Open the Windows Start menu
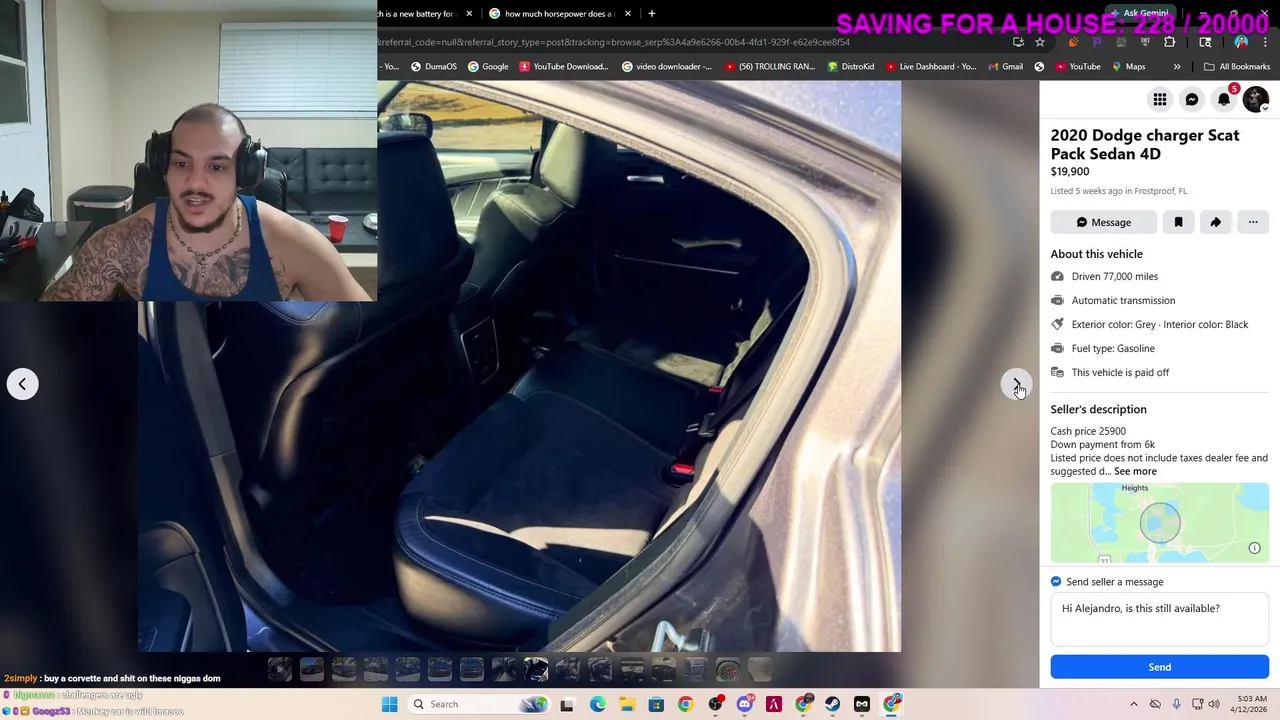The height and width of the screenshot is (720, 1280). tap(389, 704)
